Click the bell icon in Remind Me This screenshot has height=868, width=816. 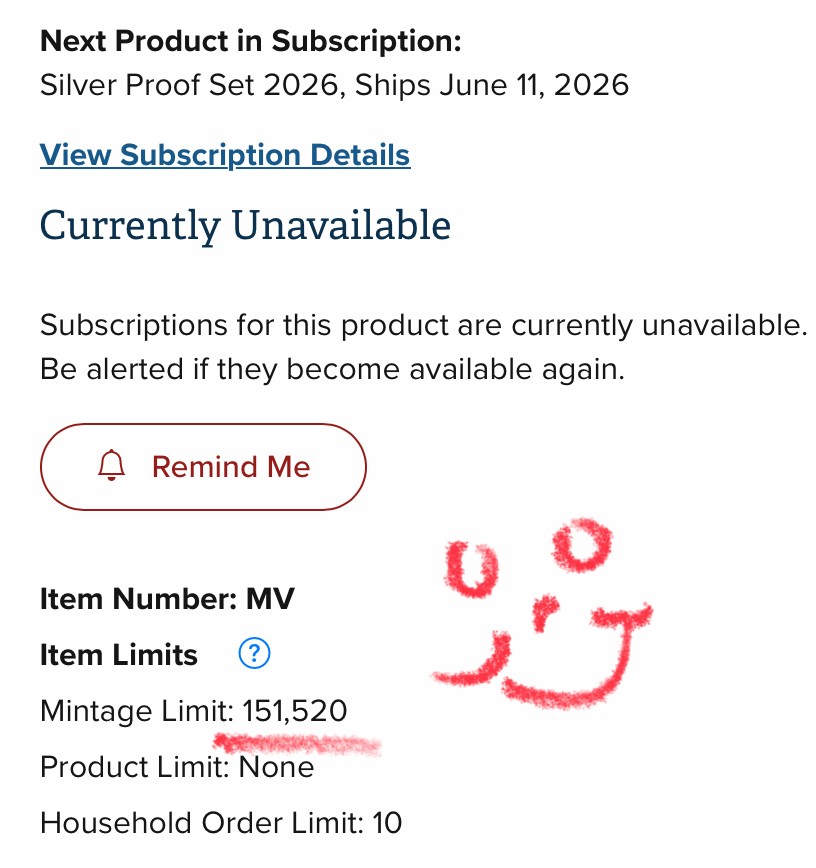(112, 466)
